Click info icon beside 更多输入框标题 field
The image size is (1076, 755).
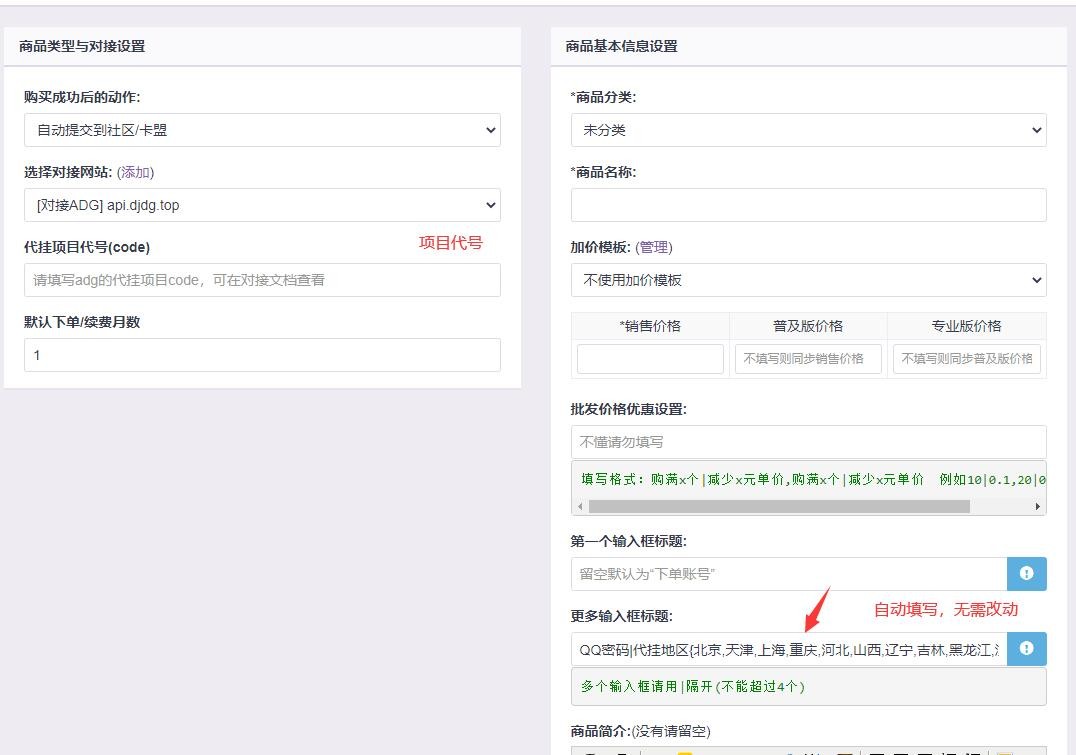pos(1026,649)
